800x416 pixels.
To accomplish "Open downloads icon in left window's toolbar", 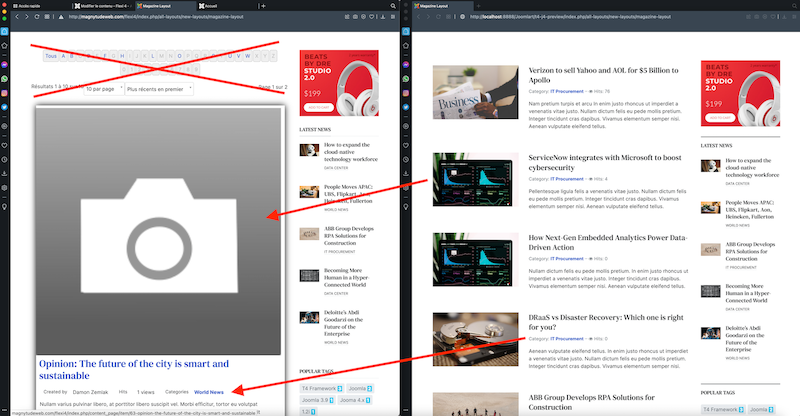I will [383, 17].
